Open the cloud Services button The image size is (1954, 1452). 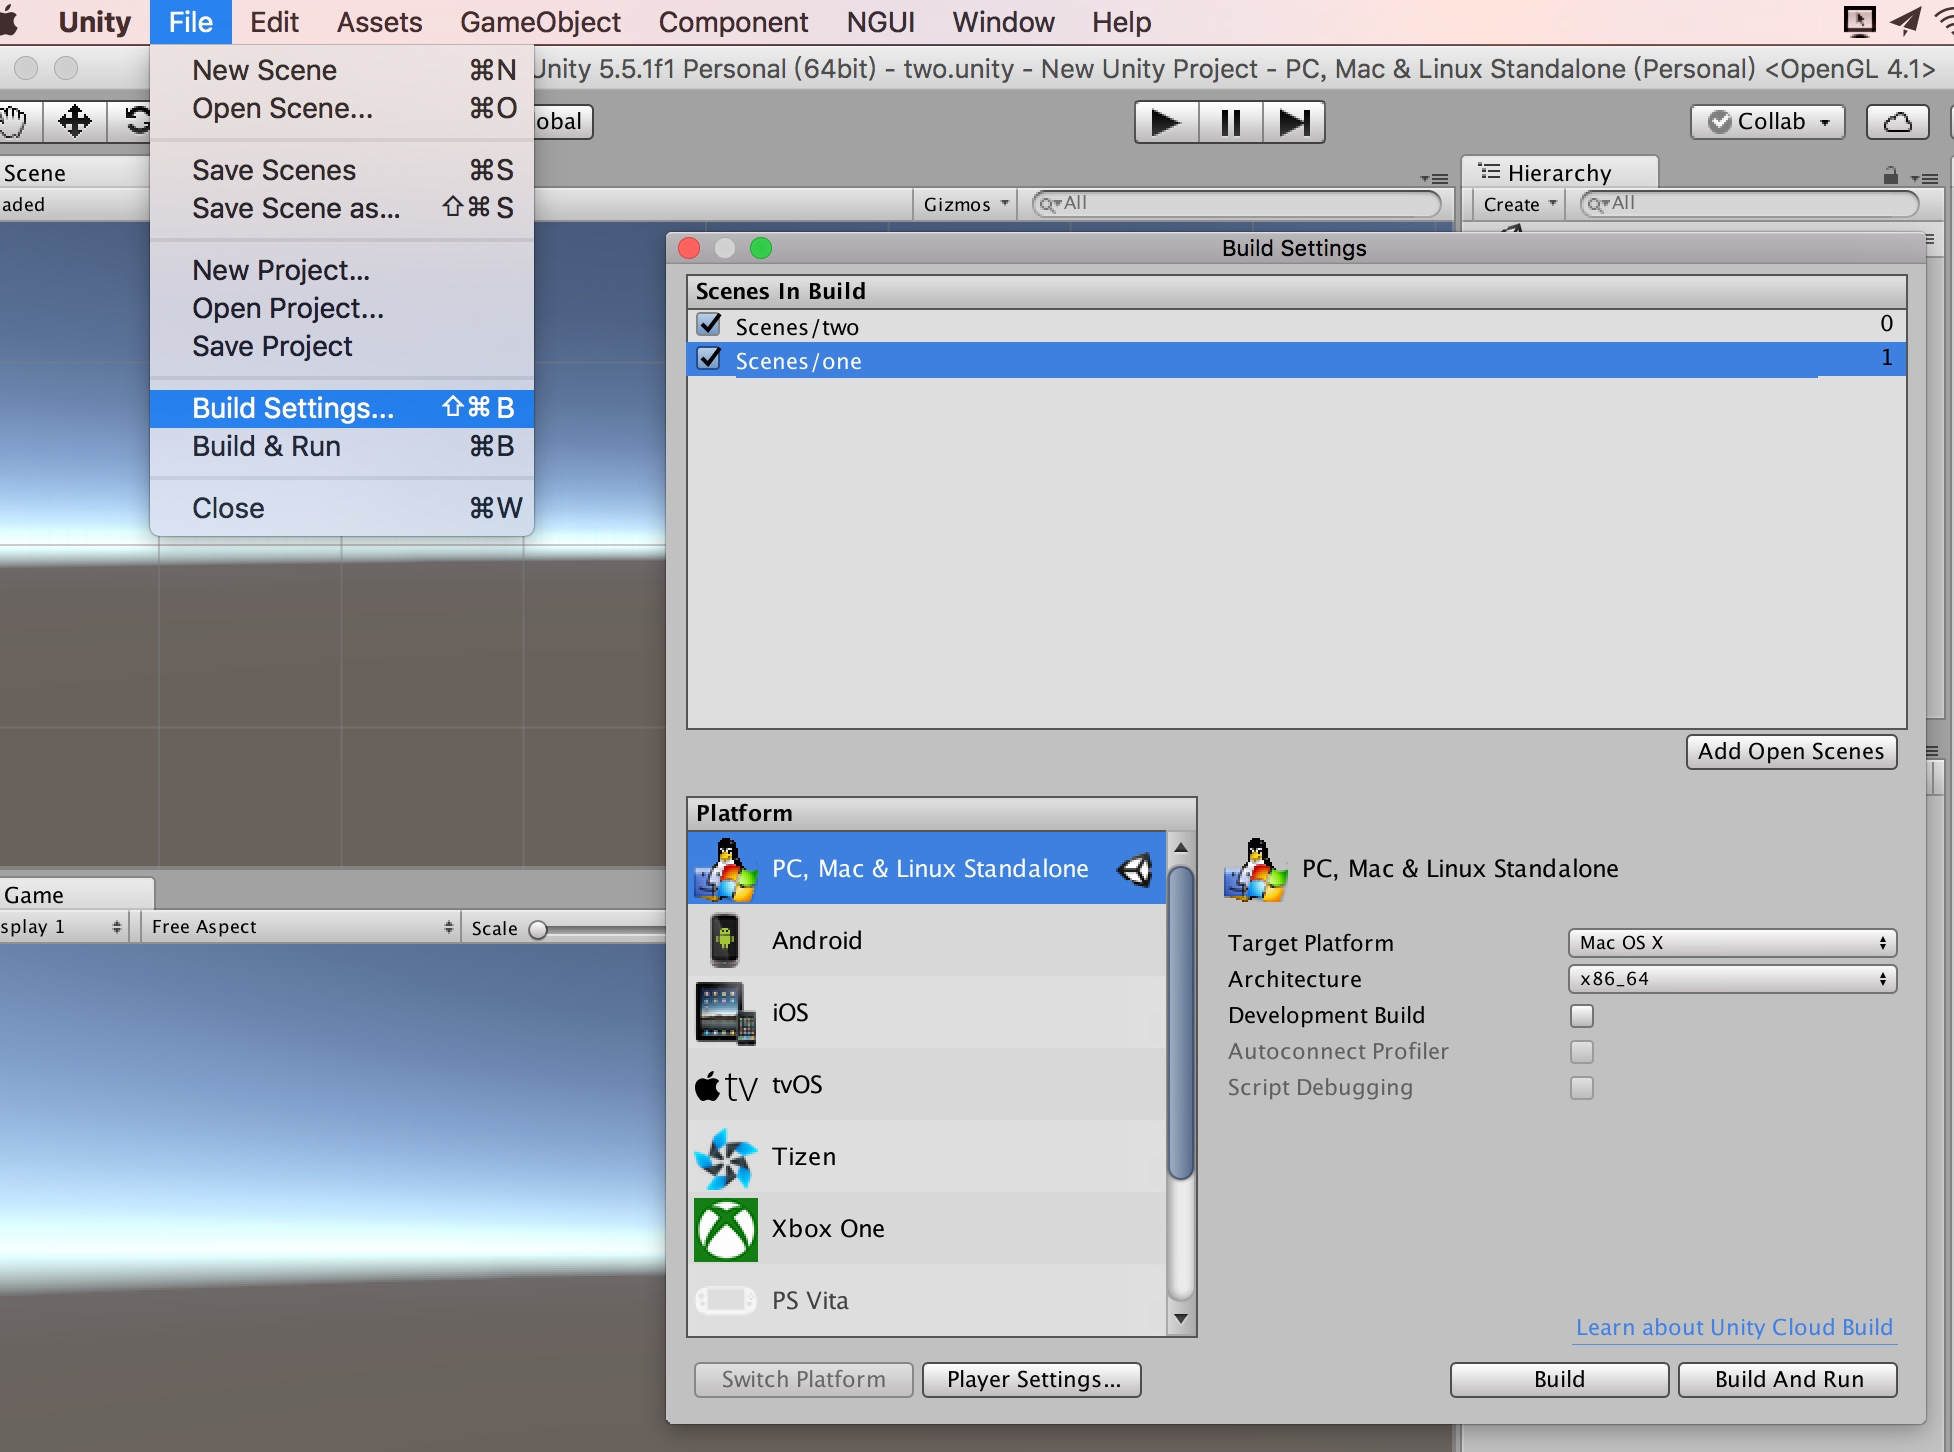[x=1897, y=122]
